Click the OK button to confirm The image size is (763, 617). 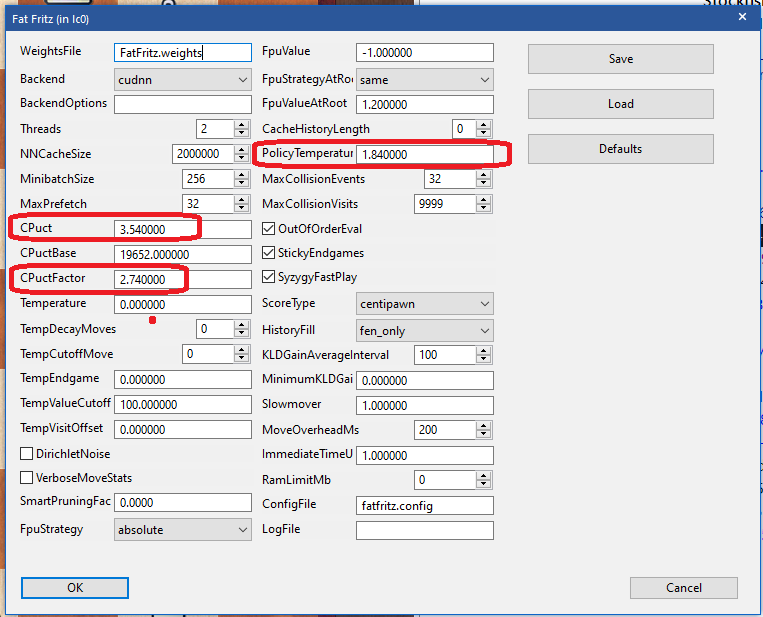(x=75, y=587)
